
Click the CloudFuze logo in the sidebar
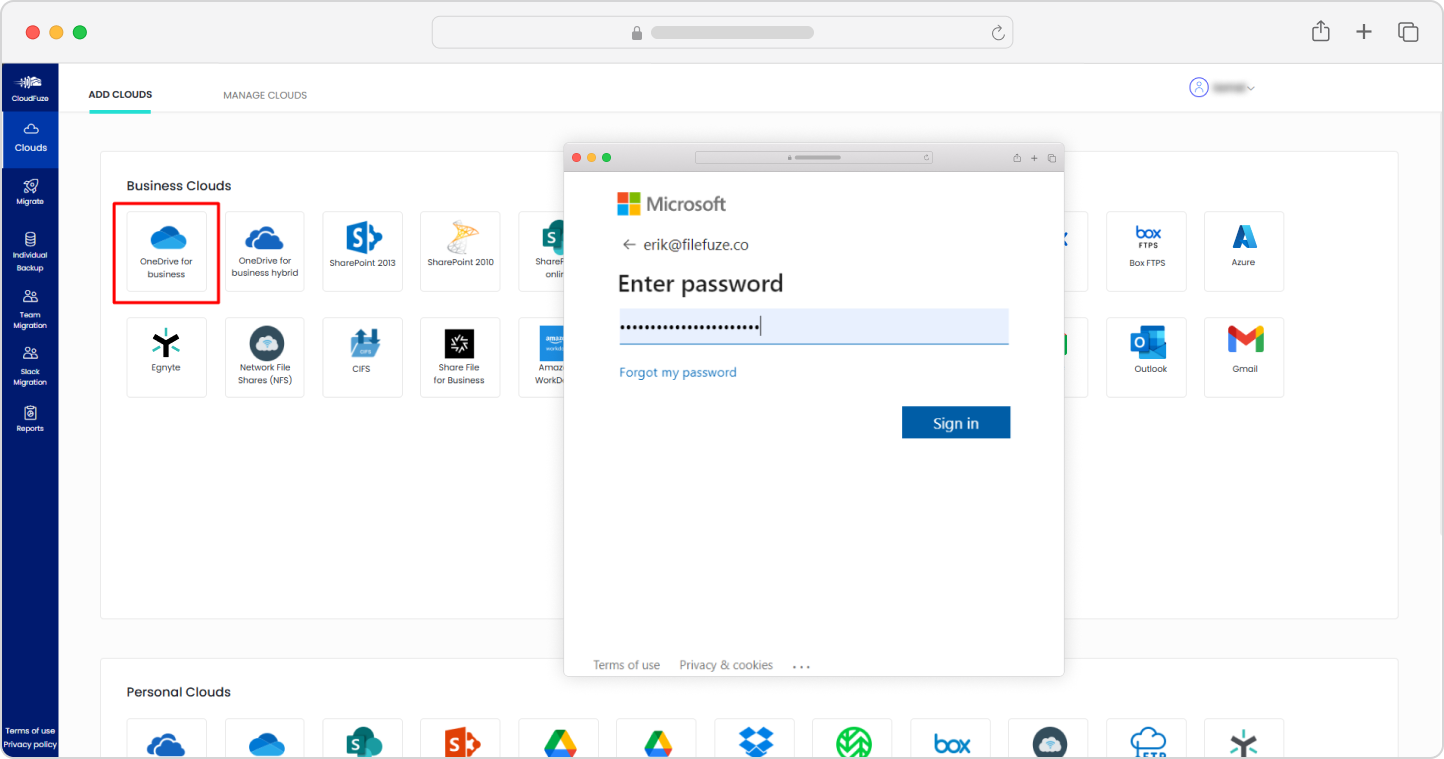(30, 88)
